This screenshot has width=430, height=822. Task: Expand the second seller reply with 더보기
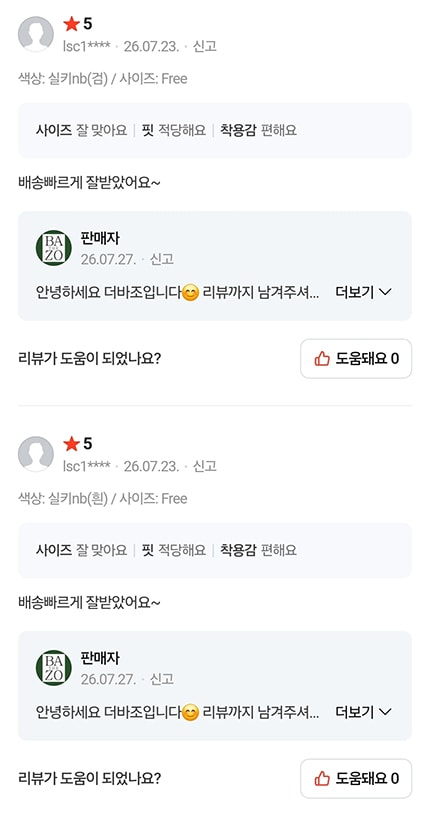click(363, 712)
